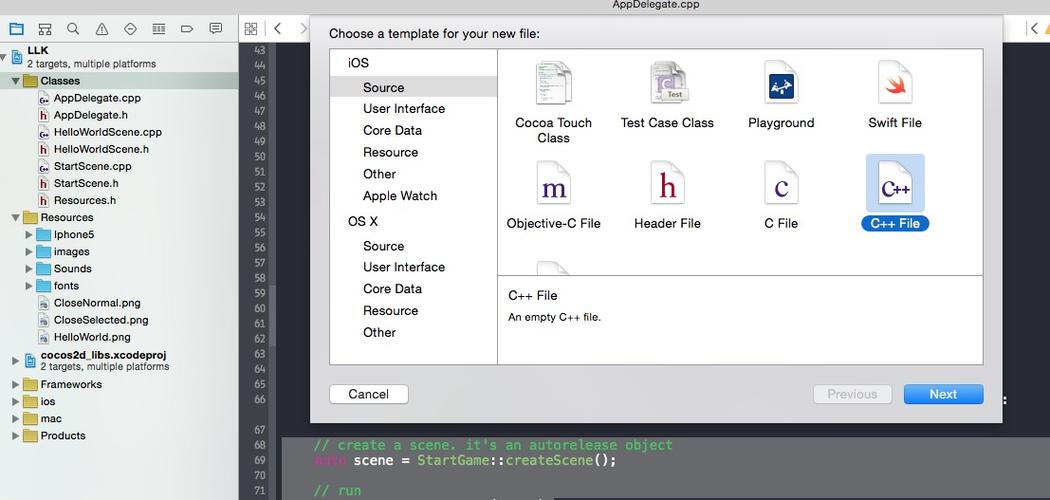Choose the Test Case Class template
Screen dimensions: 1050x500
[x=667, y=95]
